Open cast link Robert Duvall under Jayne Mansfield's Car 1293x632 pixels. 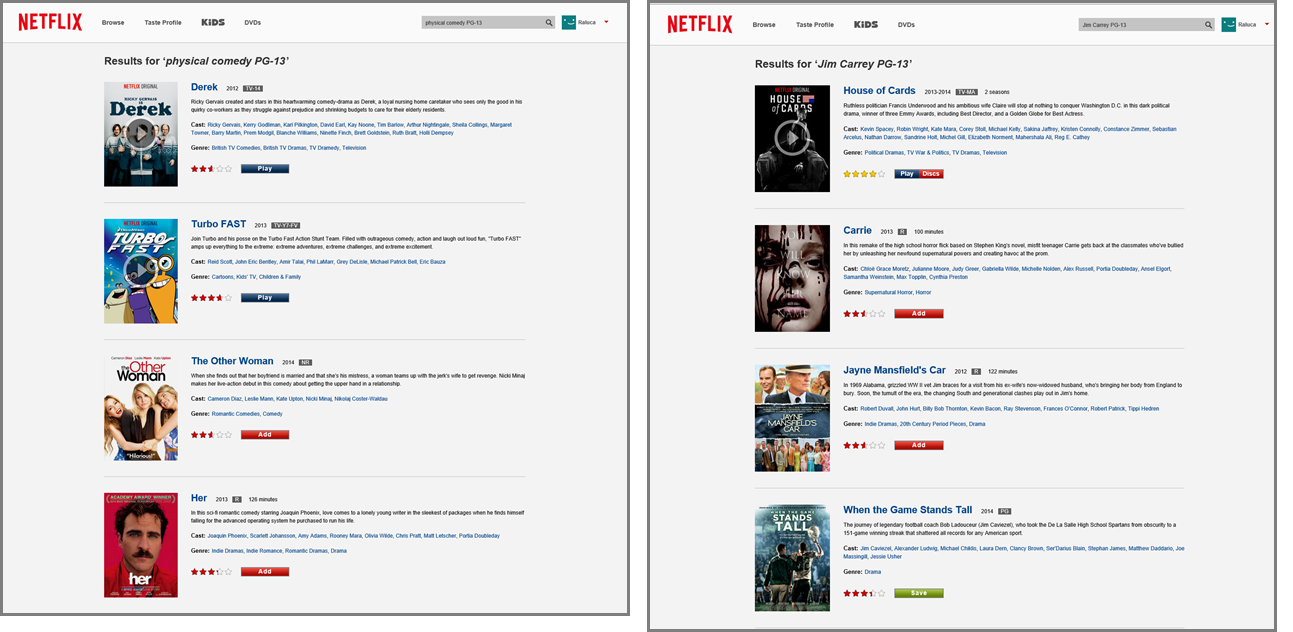click(x=877, y=409)
